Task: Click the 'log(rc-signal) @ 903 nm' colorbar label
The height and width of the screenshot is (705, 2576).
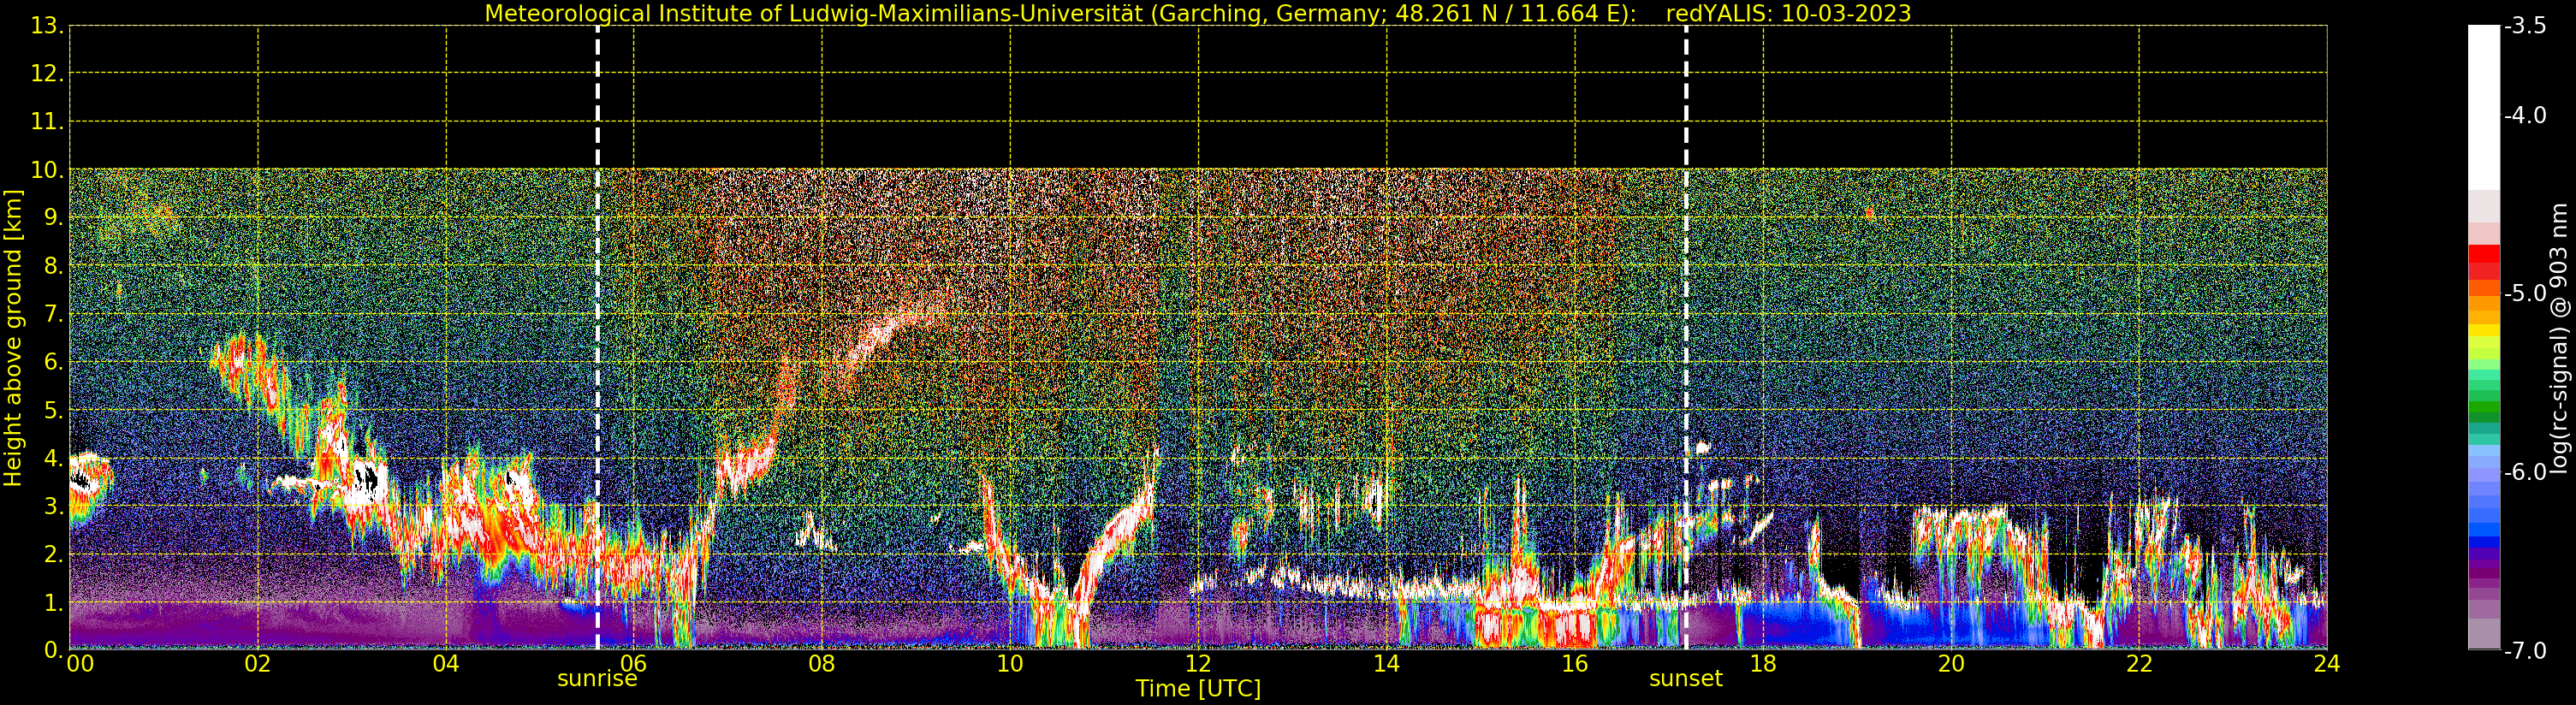Action: pos(2560,338)
